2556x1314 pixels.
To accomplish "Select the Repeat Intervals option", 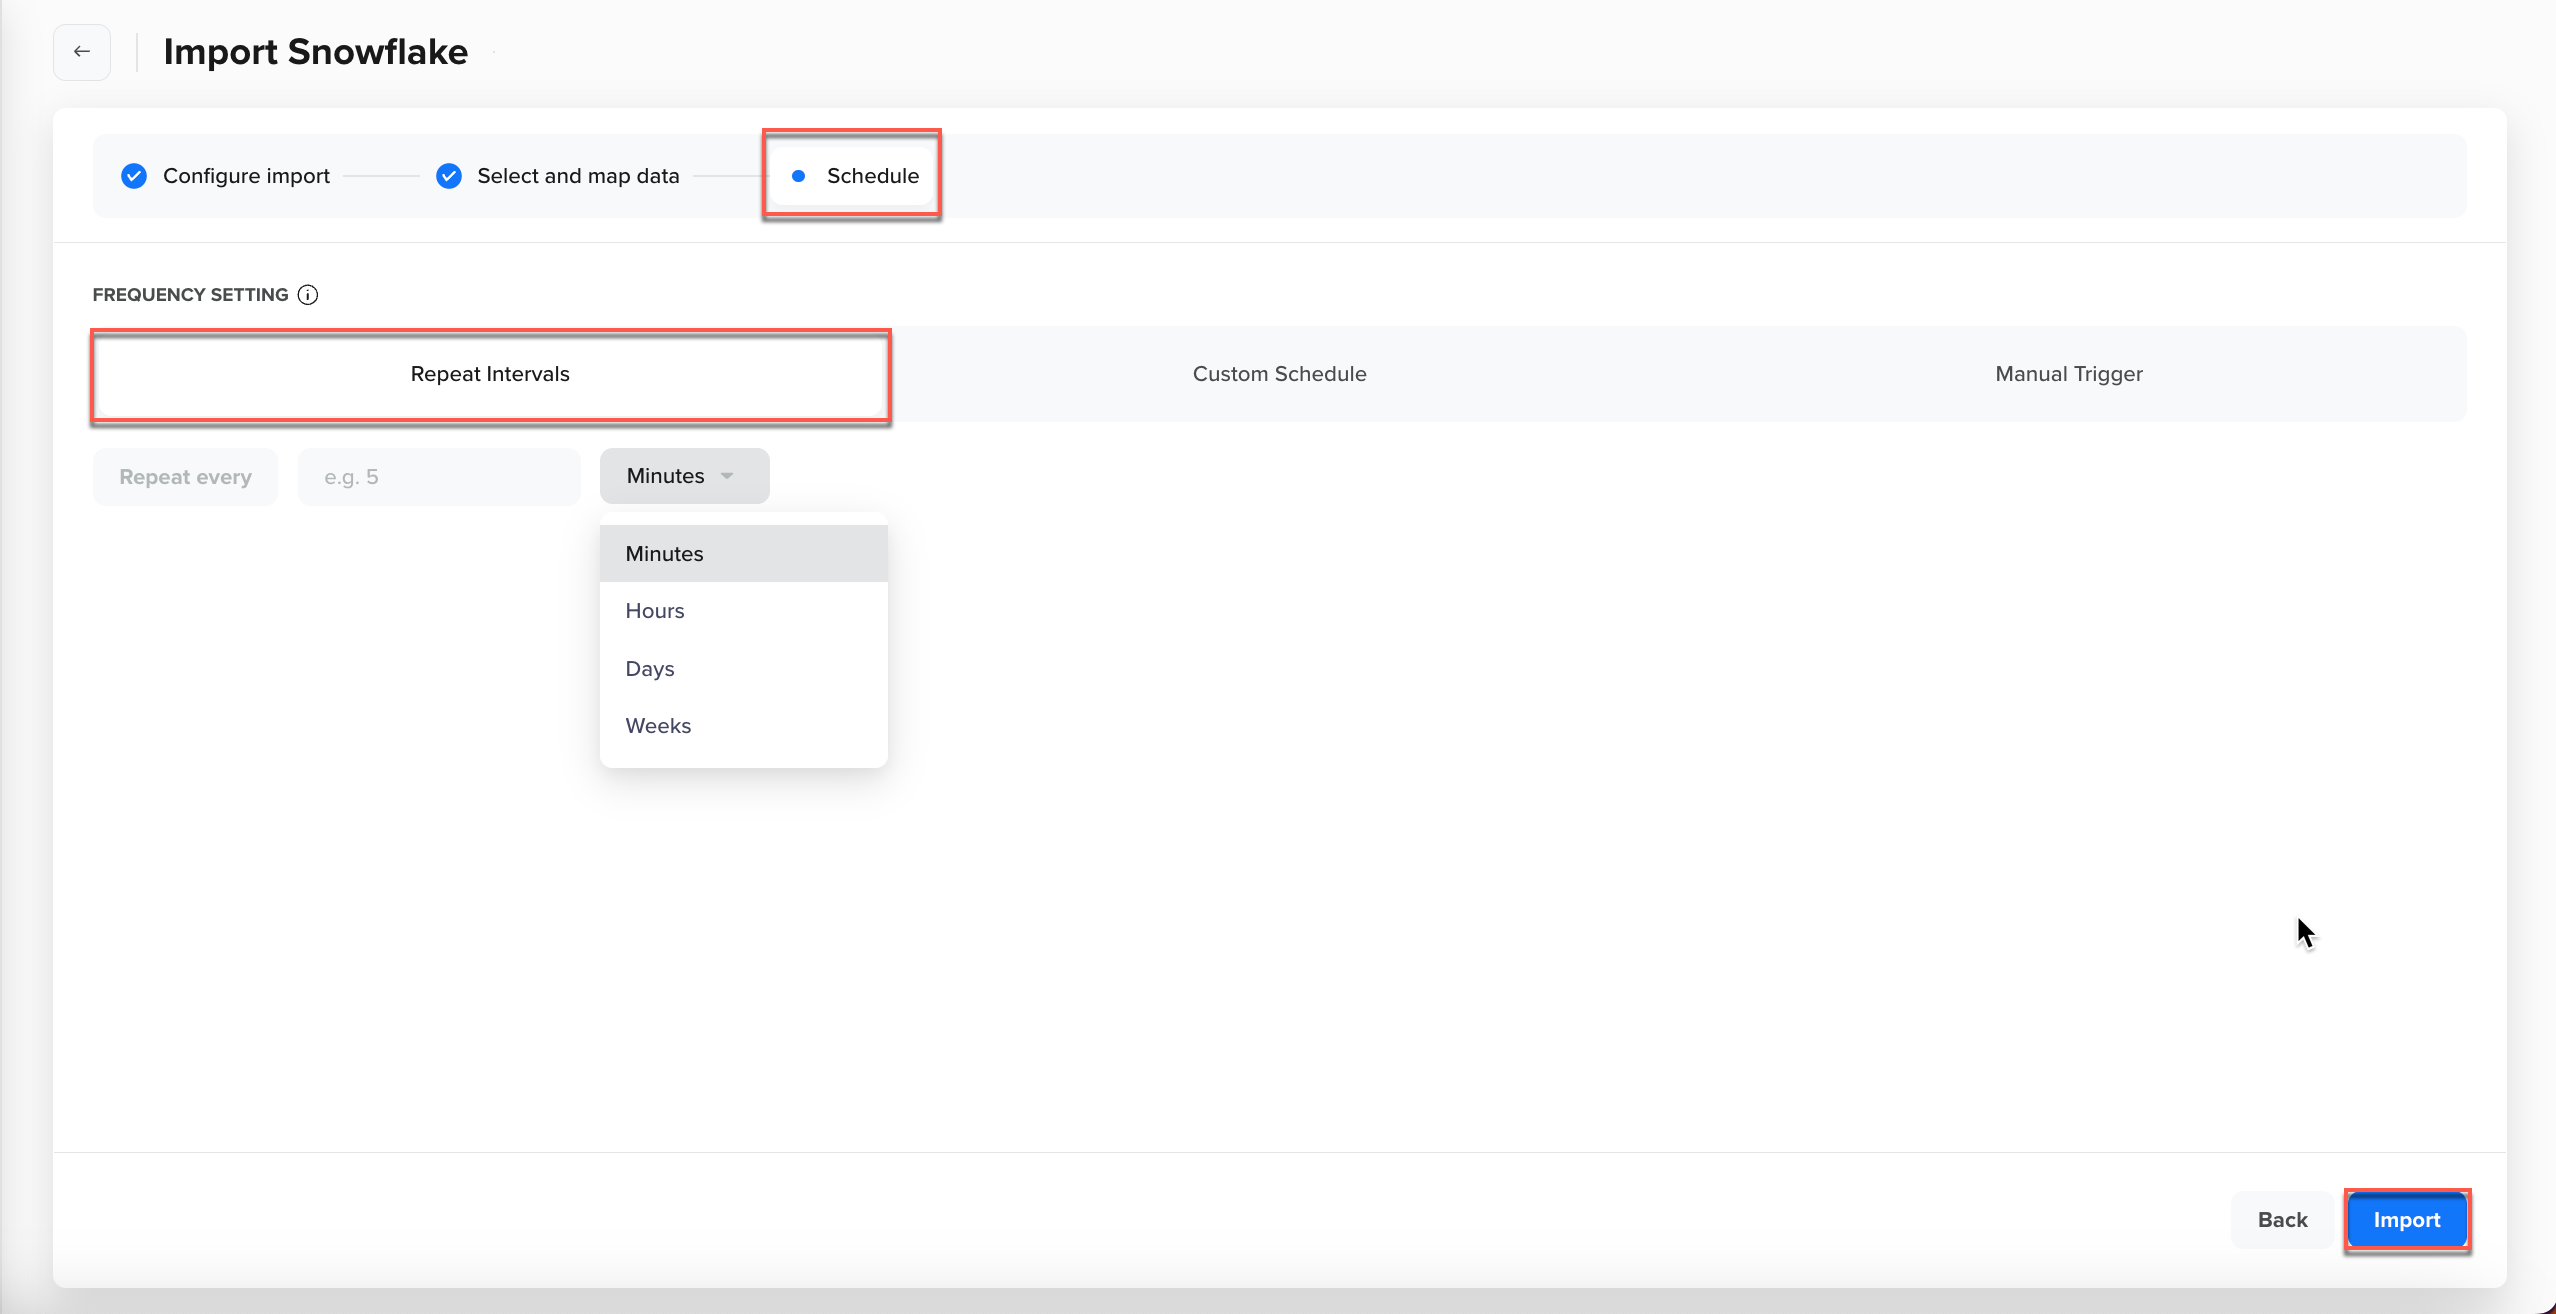I will coord(490,374).
